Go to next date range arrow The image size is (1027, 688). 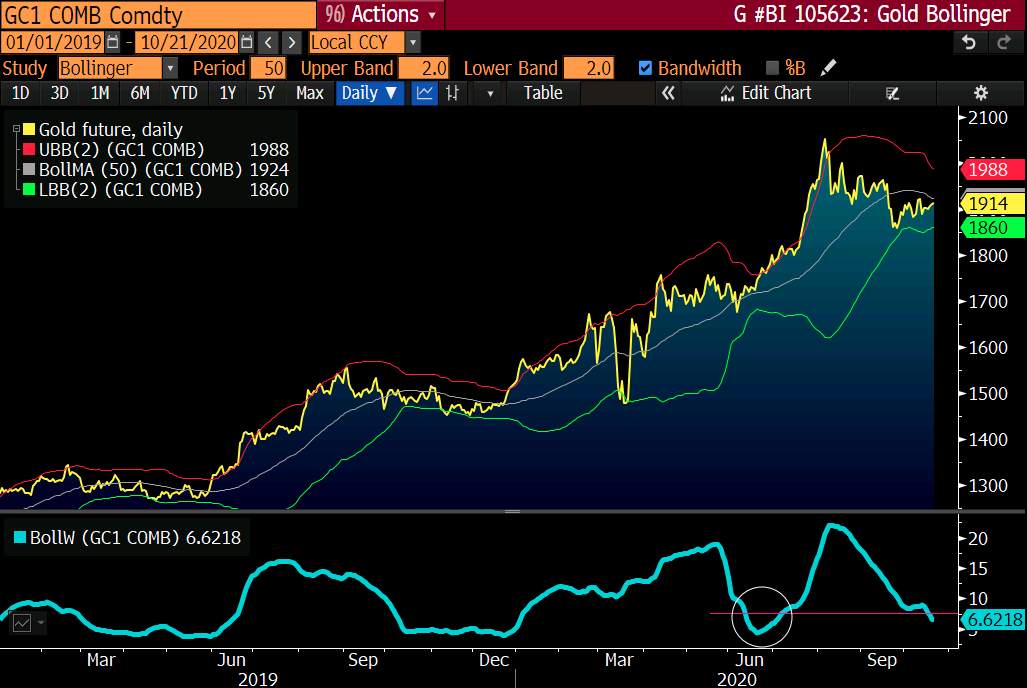point(291,43)
